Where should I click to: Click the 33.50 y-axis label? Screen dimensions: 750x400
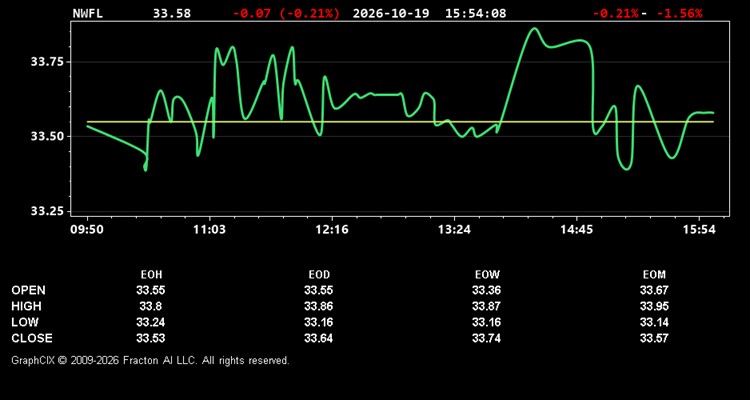(x=46, y=136)
